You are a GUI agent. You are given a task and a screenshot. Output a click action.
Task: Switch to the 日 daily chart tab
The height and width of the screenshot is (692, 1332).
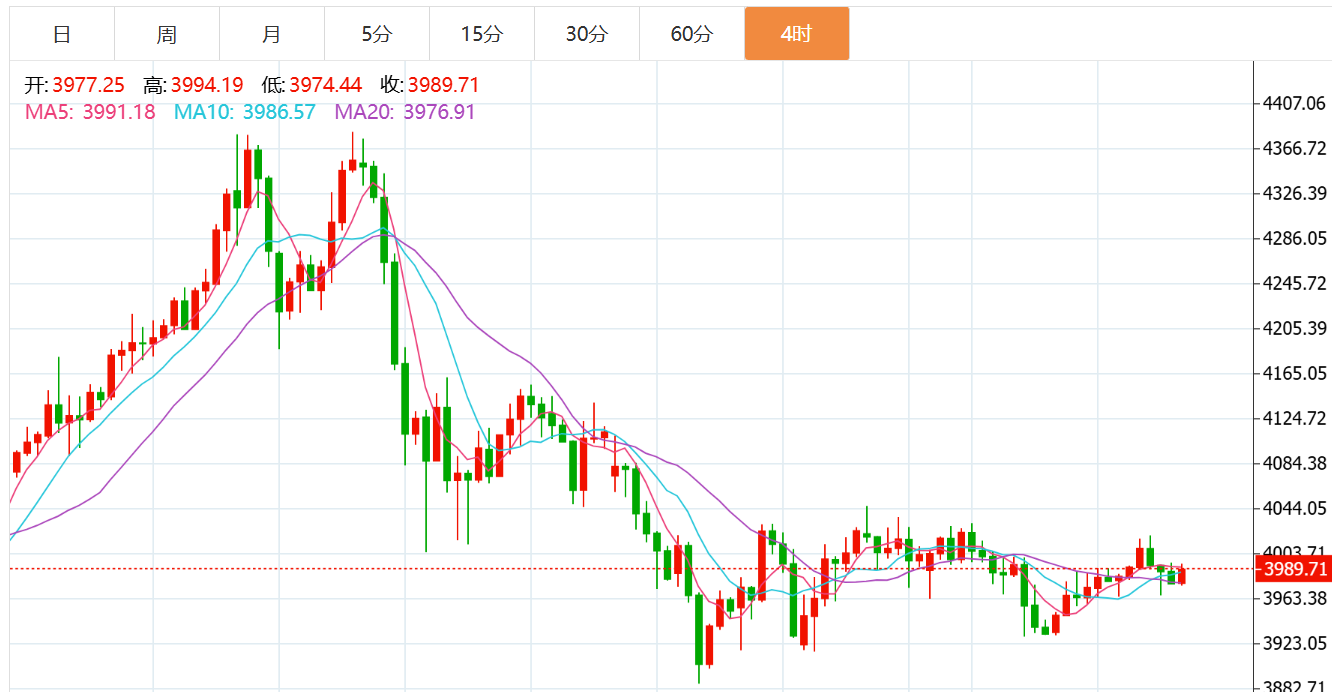62,34
